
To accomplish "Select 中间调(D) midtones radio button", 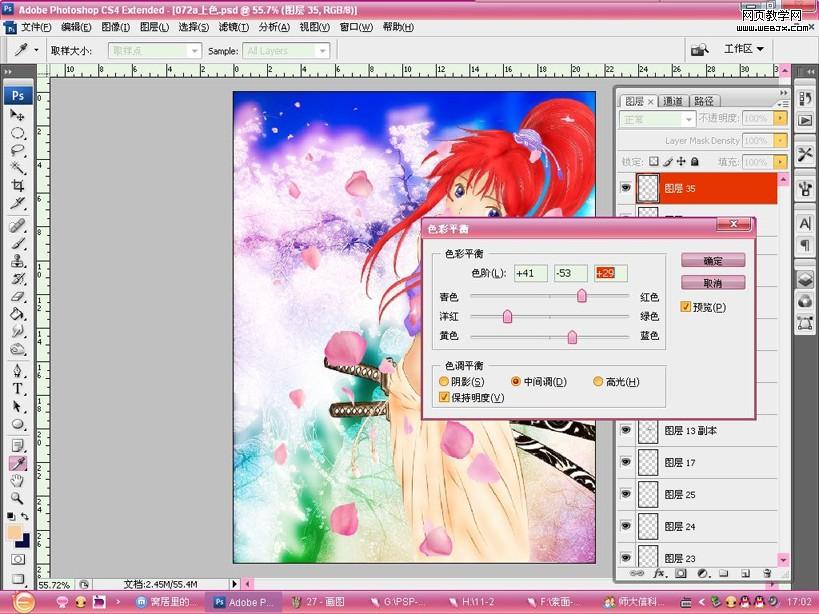I will point(516,382).
